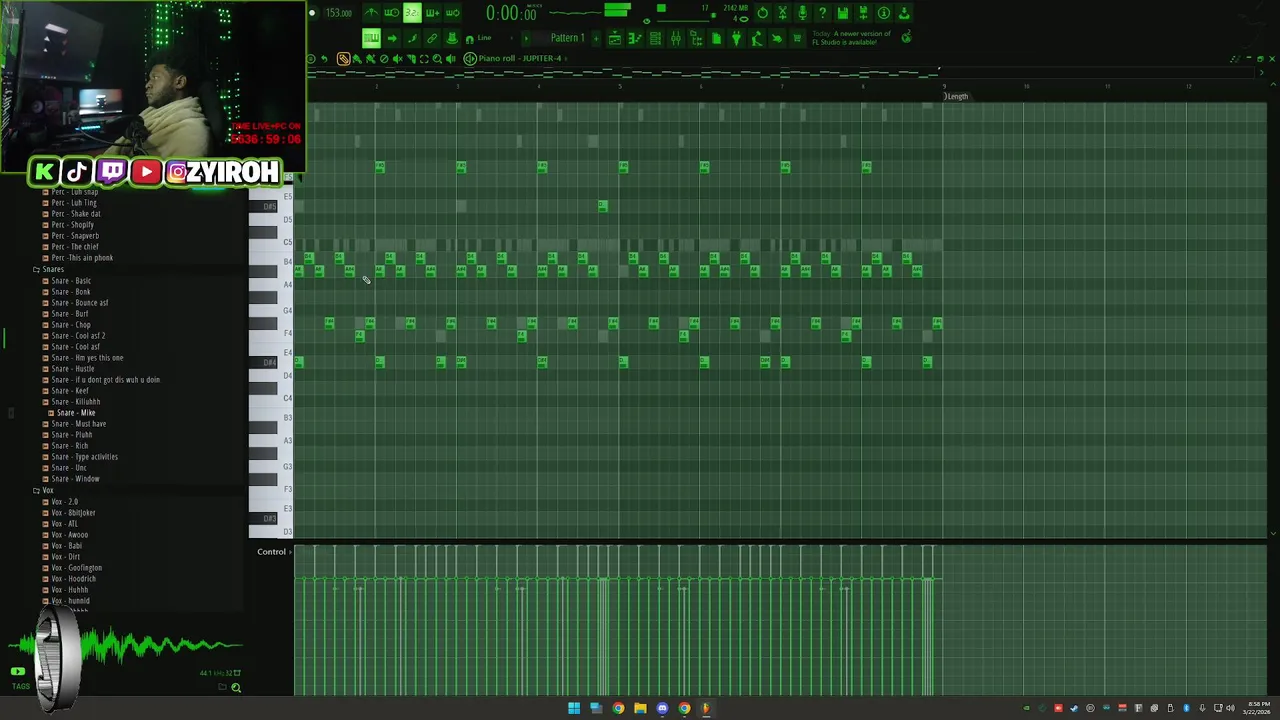
Task: Open the plugin picker plug icon
Action: point(736,38)
